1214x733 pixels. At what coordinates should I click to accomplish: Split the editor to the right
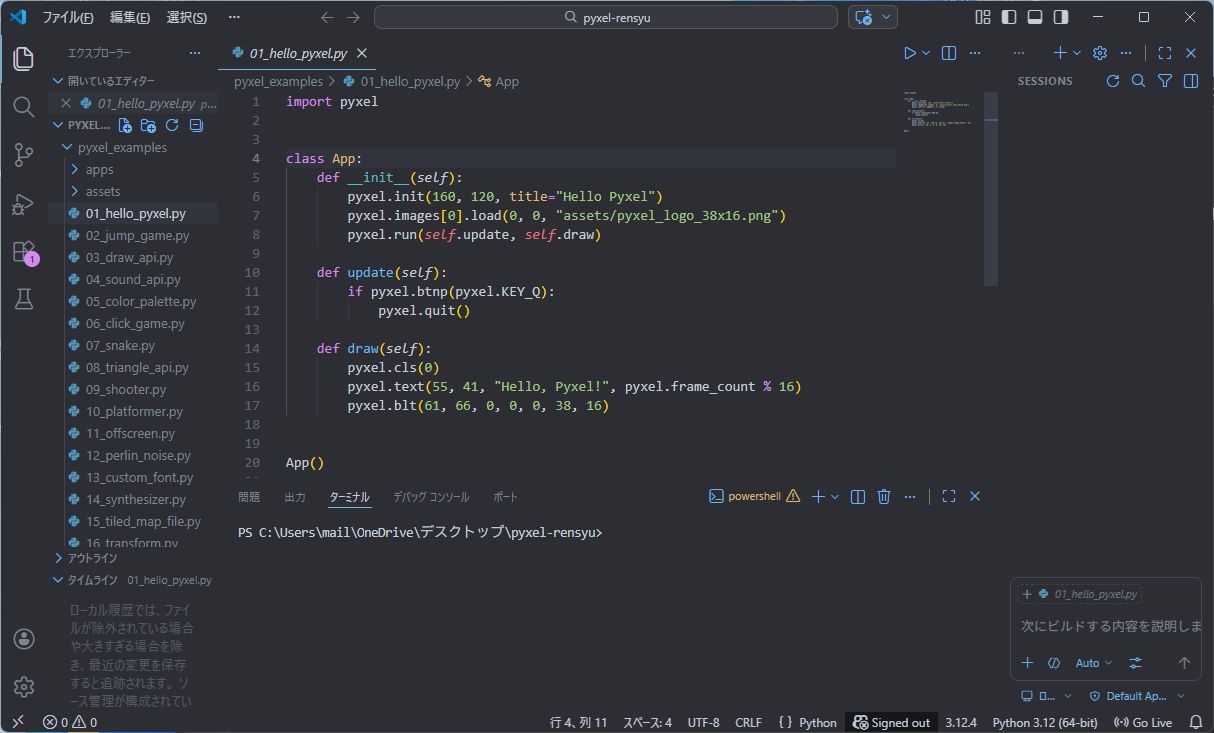pyautogui.click(x=949, y=53)
